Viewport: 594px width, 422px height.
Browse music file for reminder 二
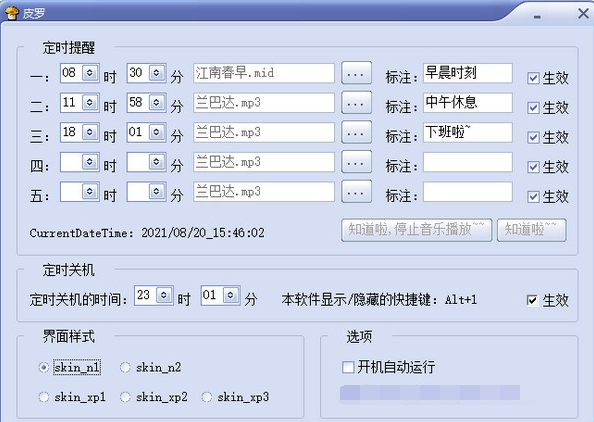click(x=356, y=102)
